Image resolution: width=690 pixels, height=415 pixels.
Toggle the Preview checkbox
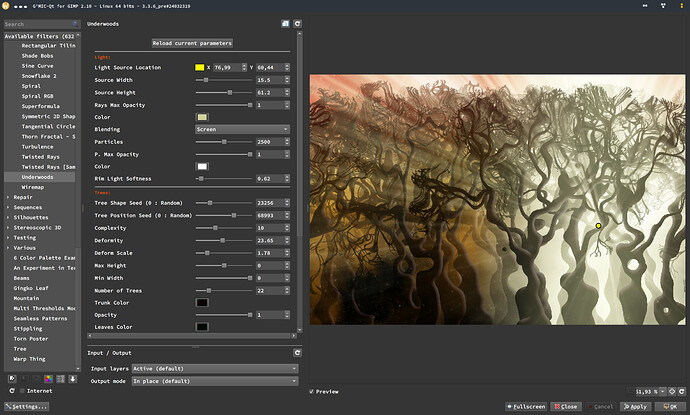pyautogui.click(x=313, y=391)
